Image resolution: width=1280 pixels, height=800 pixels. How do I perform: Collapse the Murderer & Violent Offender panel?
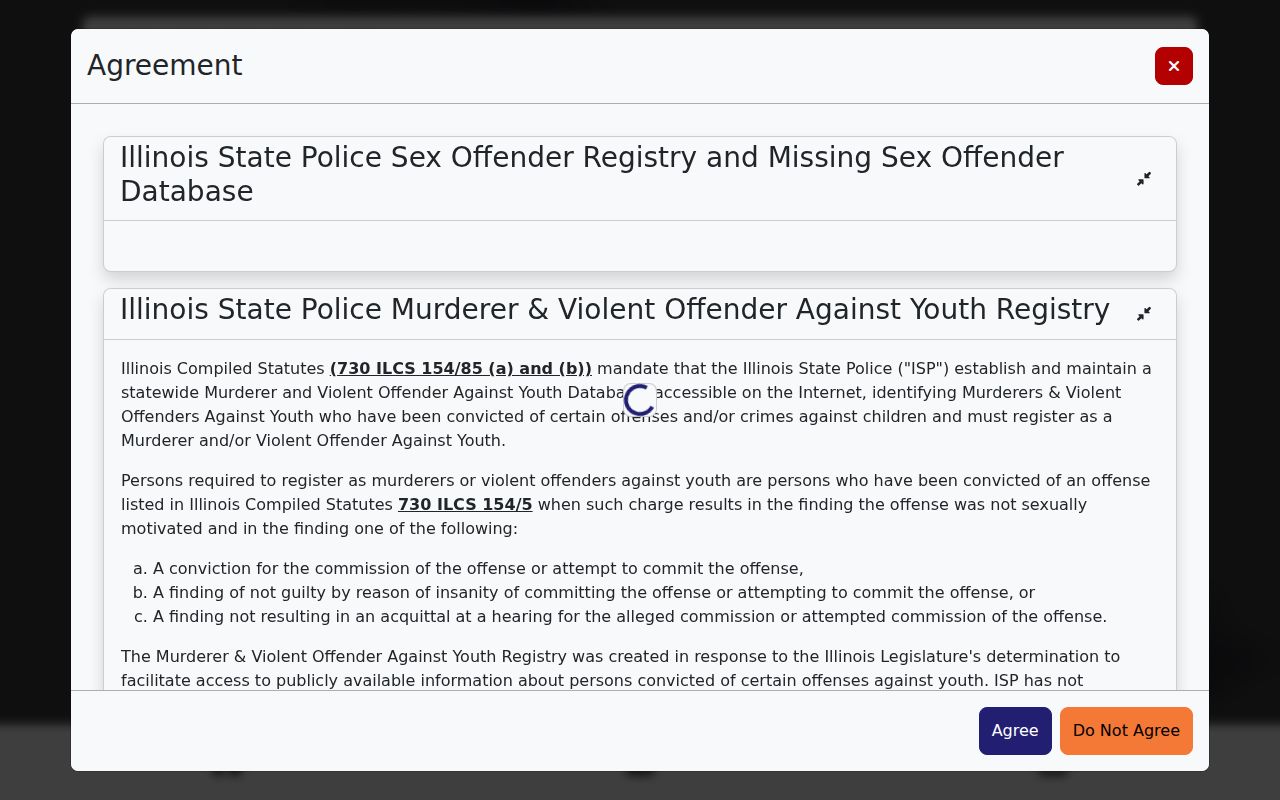pos(1144,314)
